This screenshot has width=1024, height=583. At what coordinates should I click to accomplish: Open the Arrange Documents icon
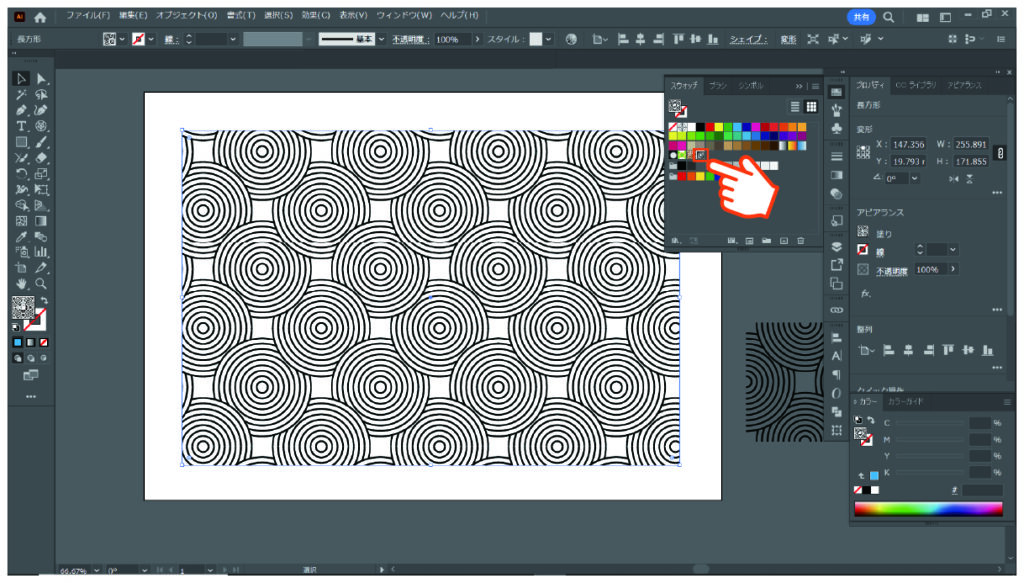pyautogui.click(x=922, y=18)
